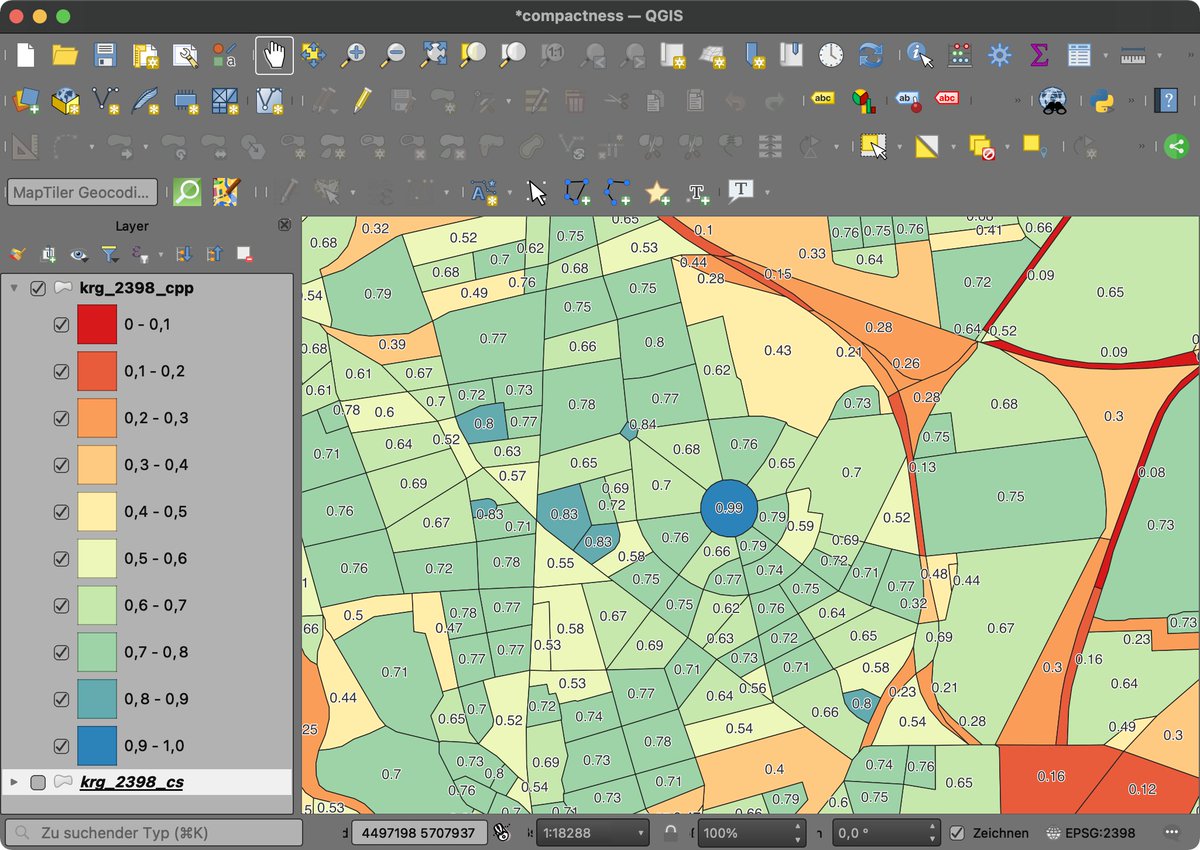Open the layer styling panel paintbrush icon

(x=17, y=254)
